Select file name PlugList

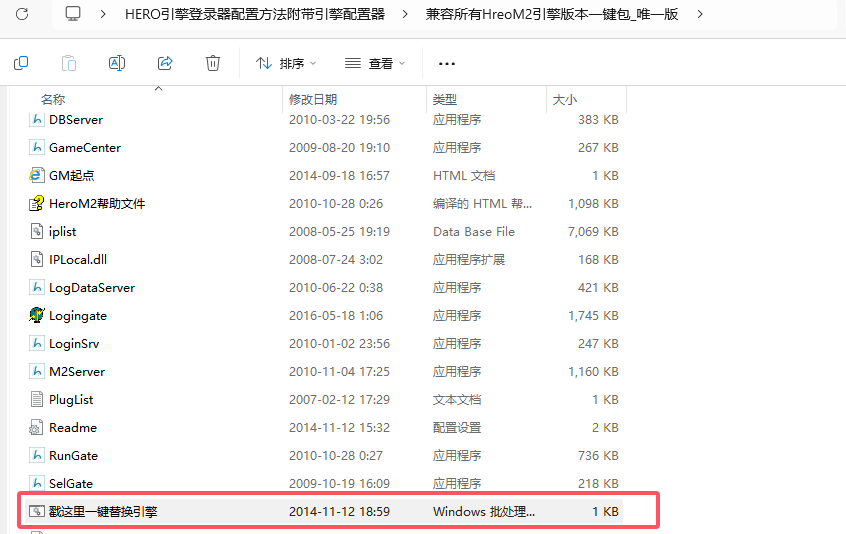coord(71,400)
